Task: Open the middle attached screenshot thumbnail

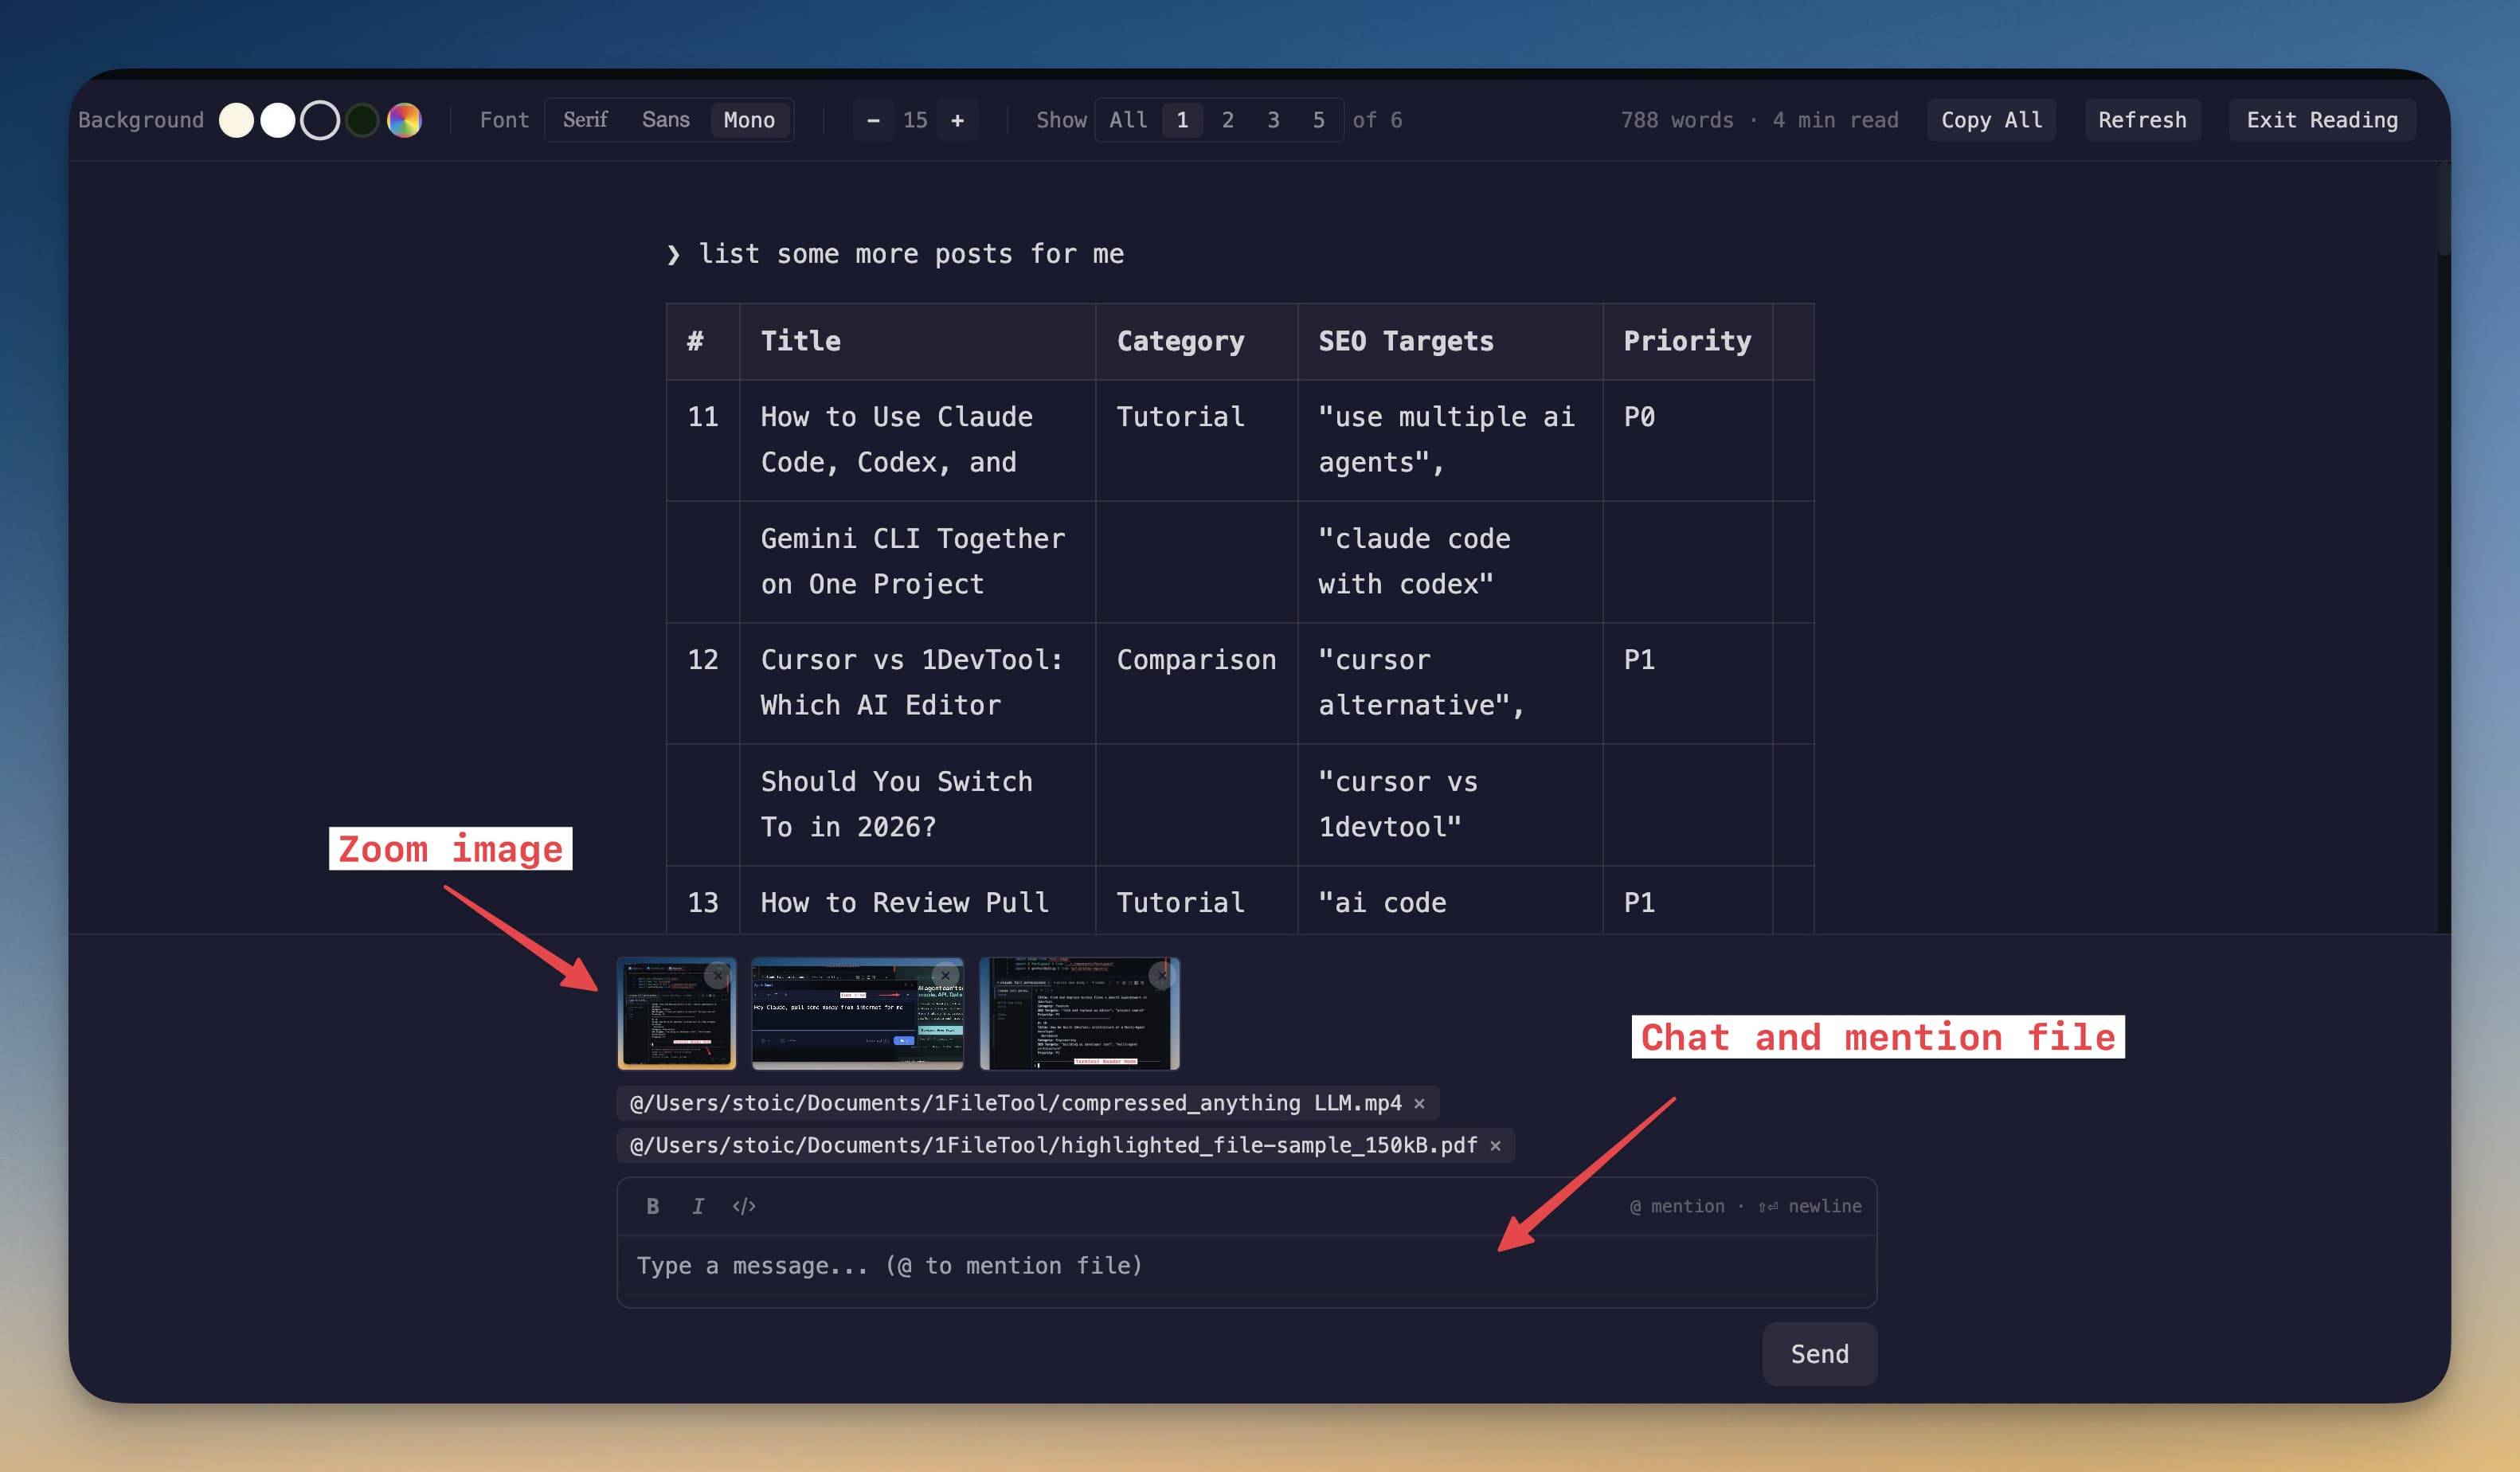Action: click(x=857, y=1013)
